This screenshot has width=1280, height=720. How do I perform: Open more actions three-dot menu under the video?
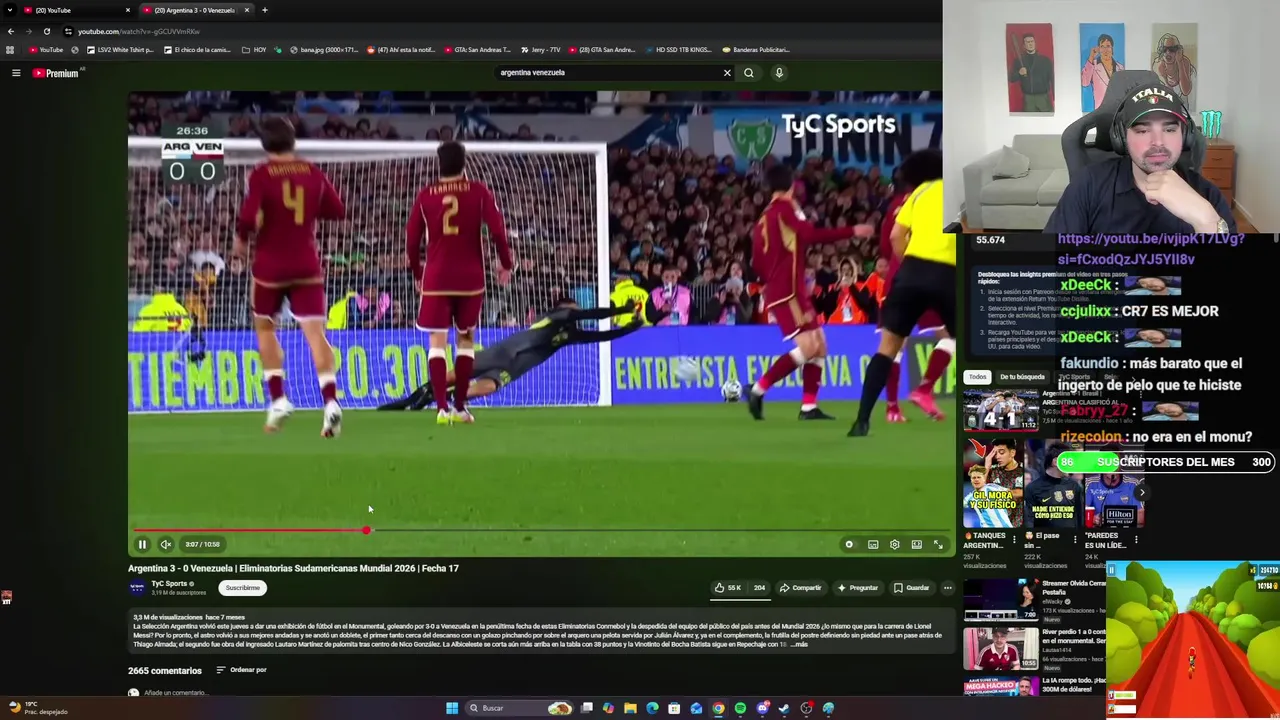[947, 588]
